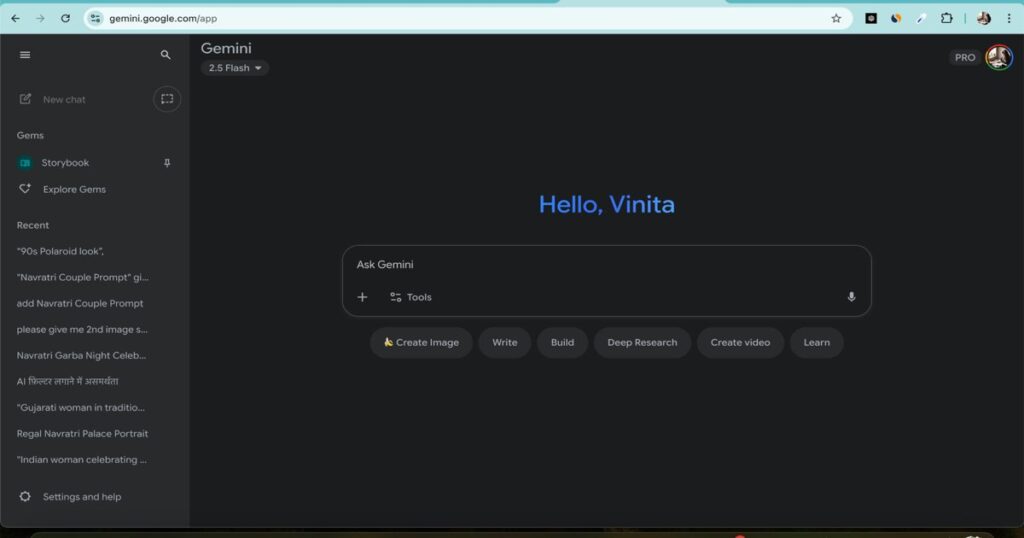Click the PRO badge
The image size is (1024, 538).
tap(965, 57)
